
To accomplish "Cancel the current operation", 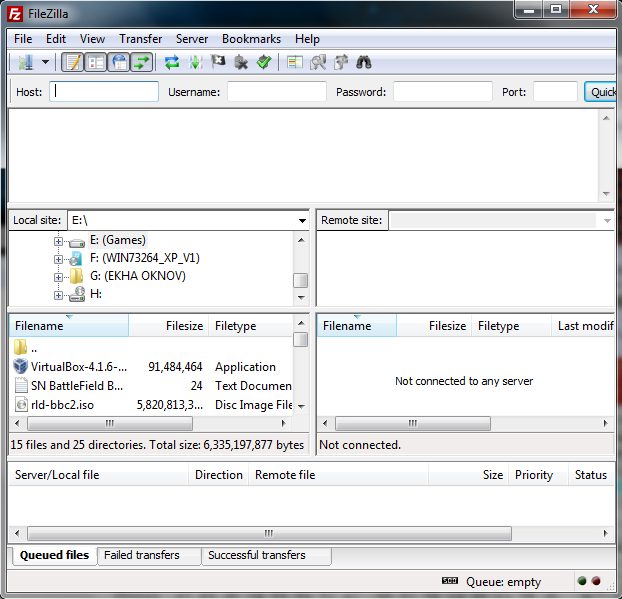I will pyautogui.click(x=218, y=62).
